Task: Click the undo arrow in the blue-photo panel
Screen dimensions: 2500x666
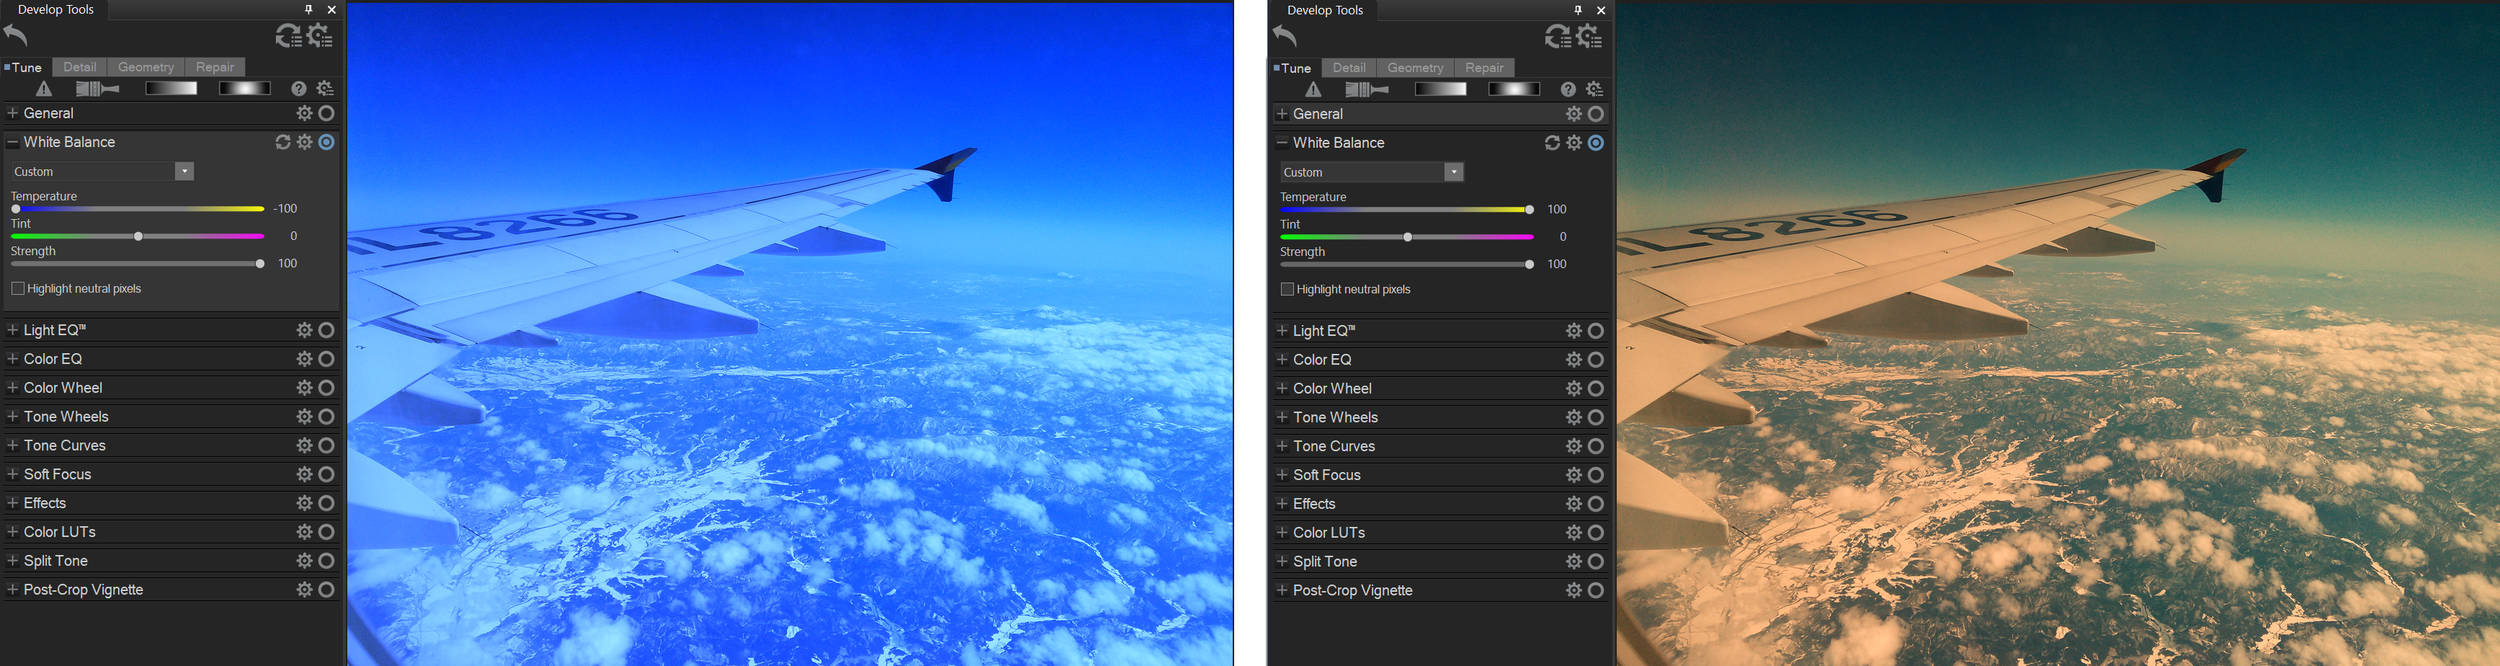Action: [x=16, y=35]
